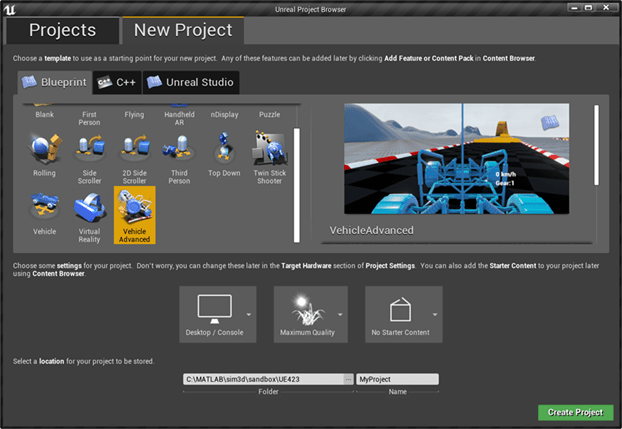Image resolution: width=622 pixels, height=429 pixels.
Task: Click the Flying template label
Action: [134, 115]
